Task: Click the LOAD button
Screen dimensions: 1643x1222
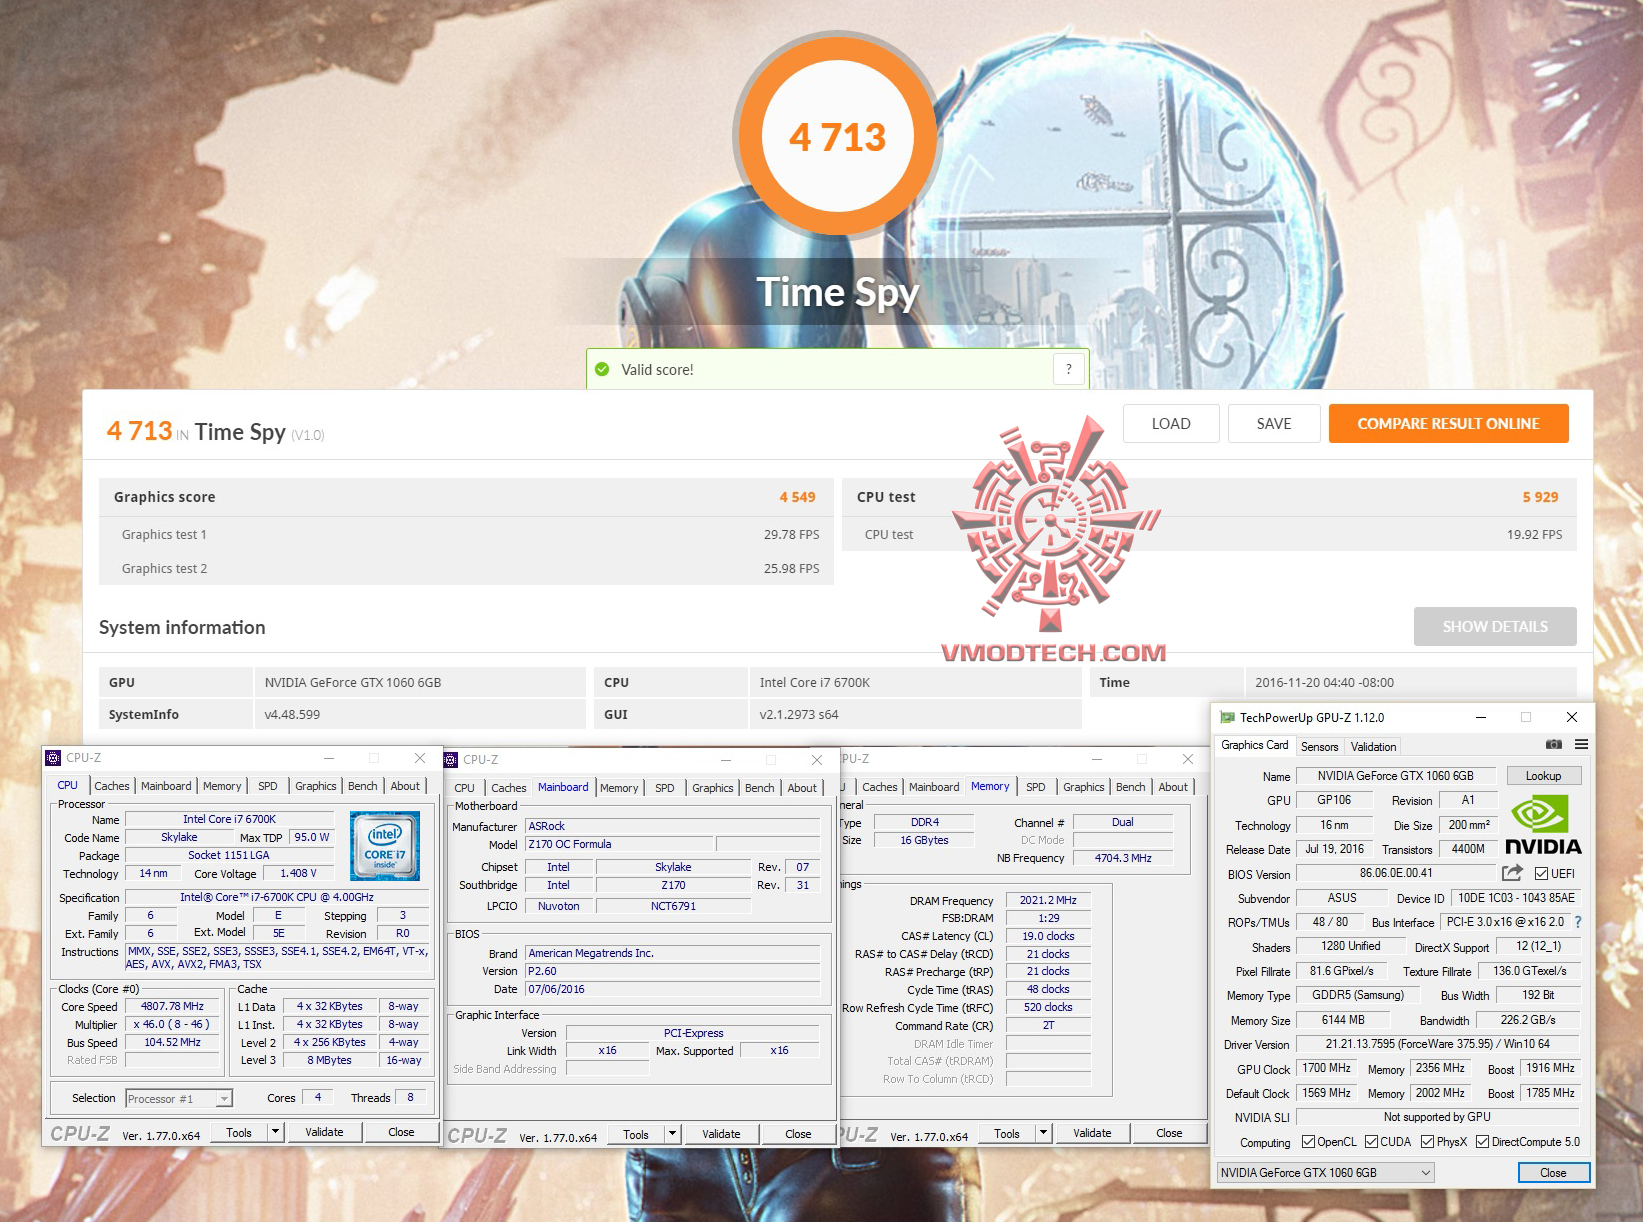Action: coord(1171,423)
